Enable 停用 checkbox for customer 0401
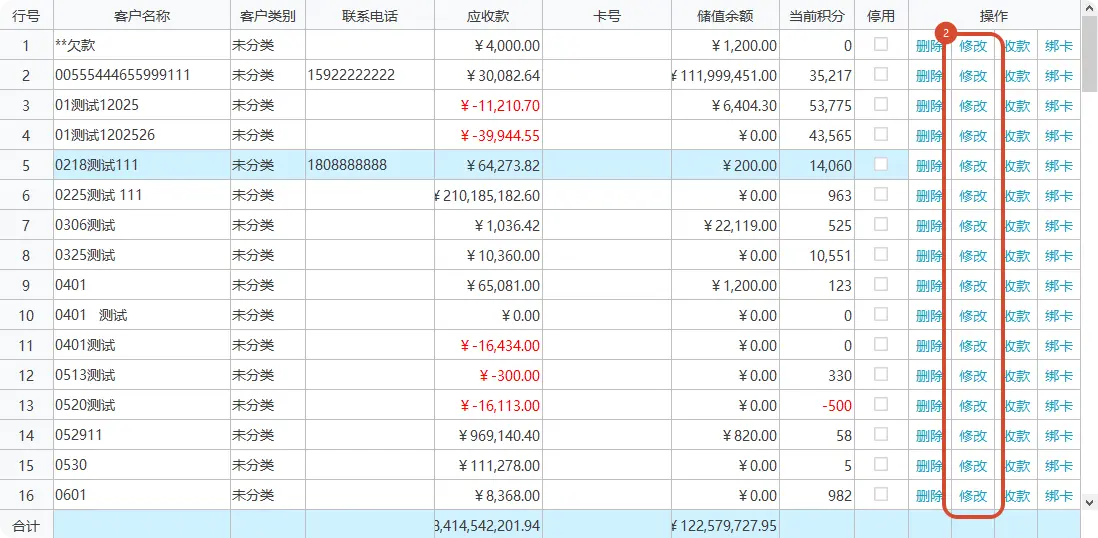 [x=881, y=284]
